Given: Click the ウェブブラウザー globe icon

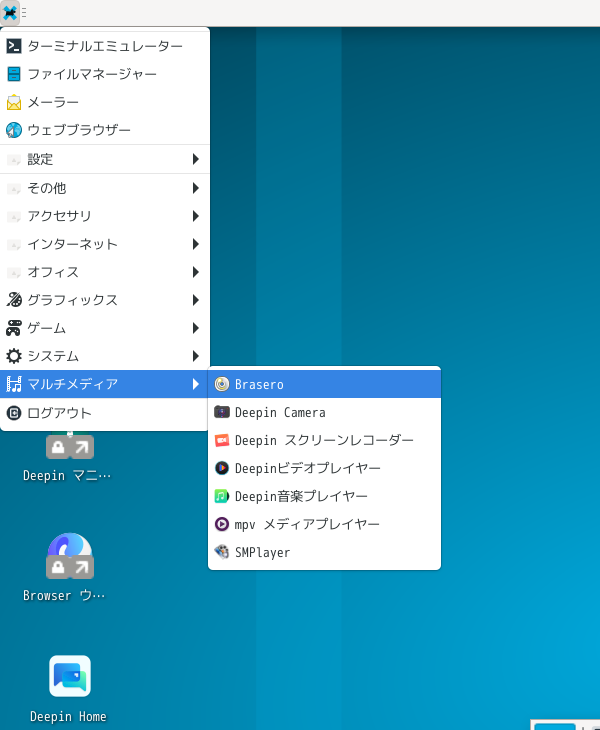Looking at the screenshot, I should click(14, 130).
